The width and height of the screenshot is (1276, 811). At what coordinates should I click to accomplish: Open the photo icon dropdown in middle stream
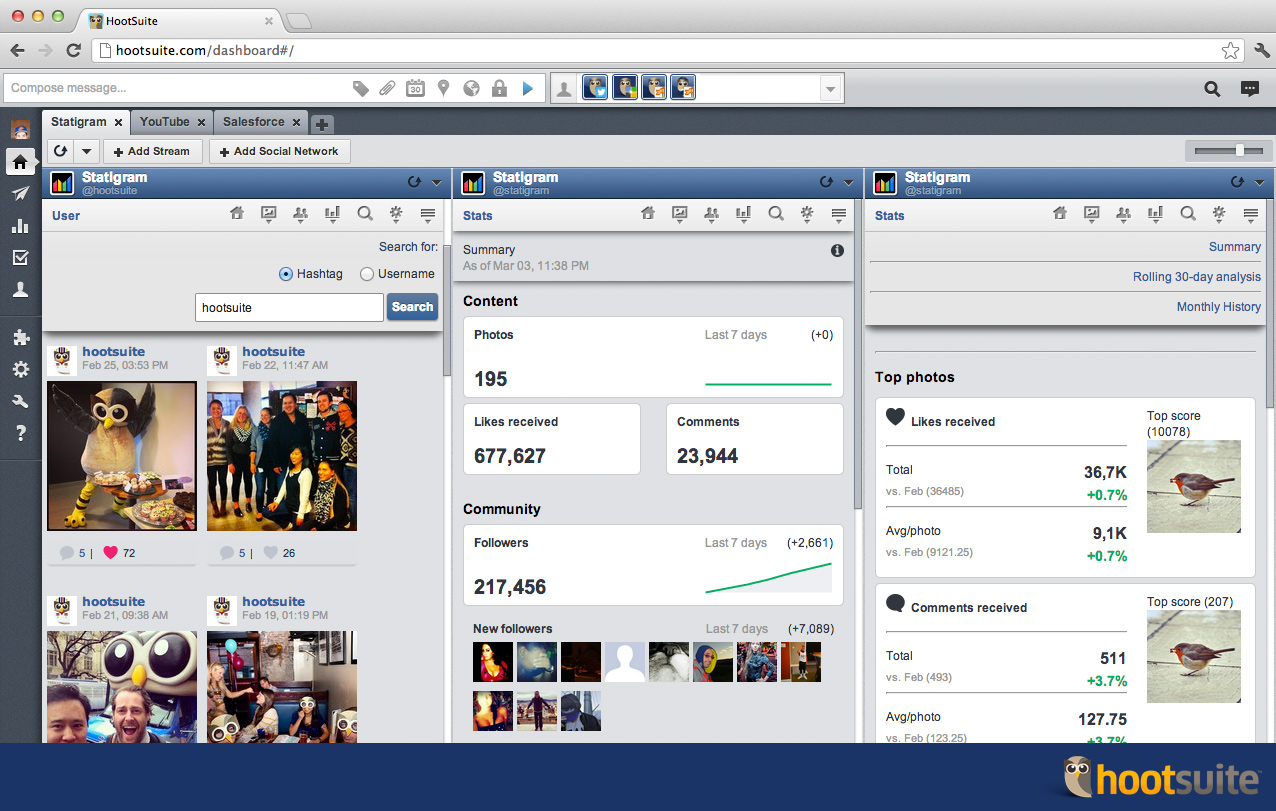point(680,214)
